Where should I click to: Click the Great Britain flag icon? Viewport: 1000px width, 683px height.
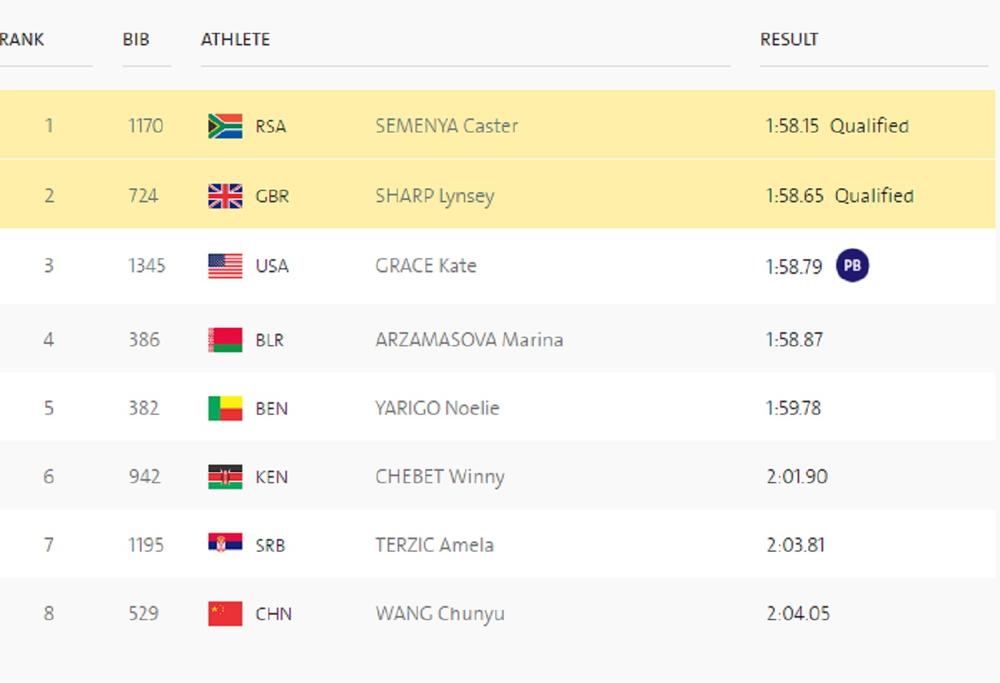(x=225, y=196)
